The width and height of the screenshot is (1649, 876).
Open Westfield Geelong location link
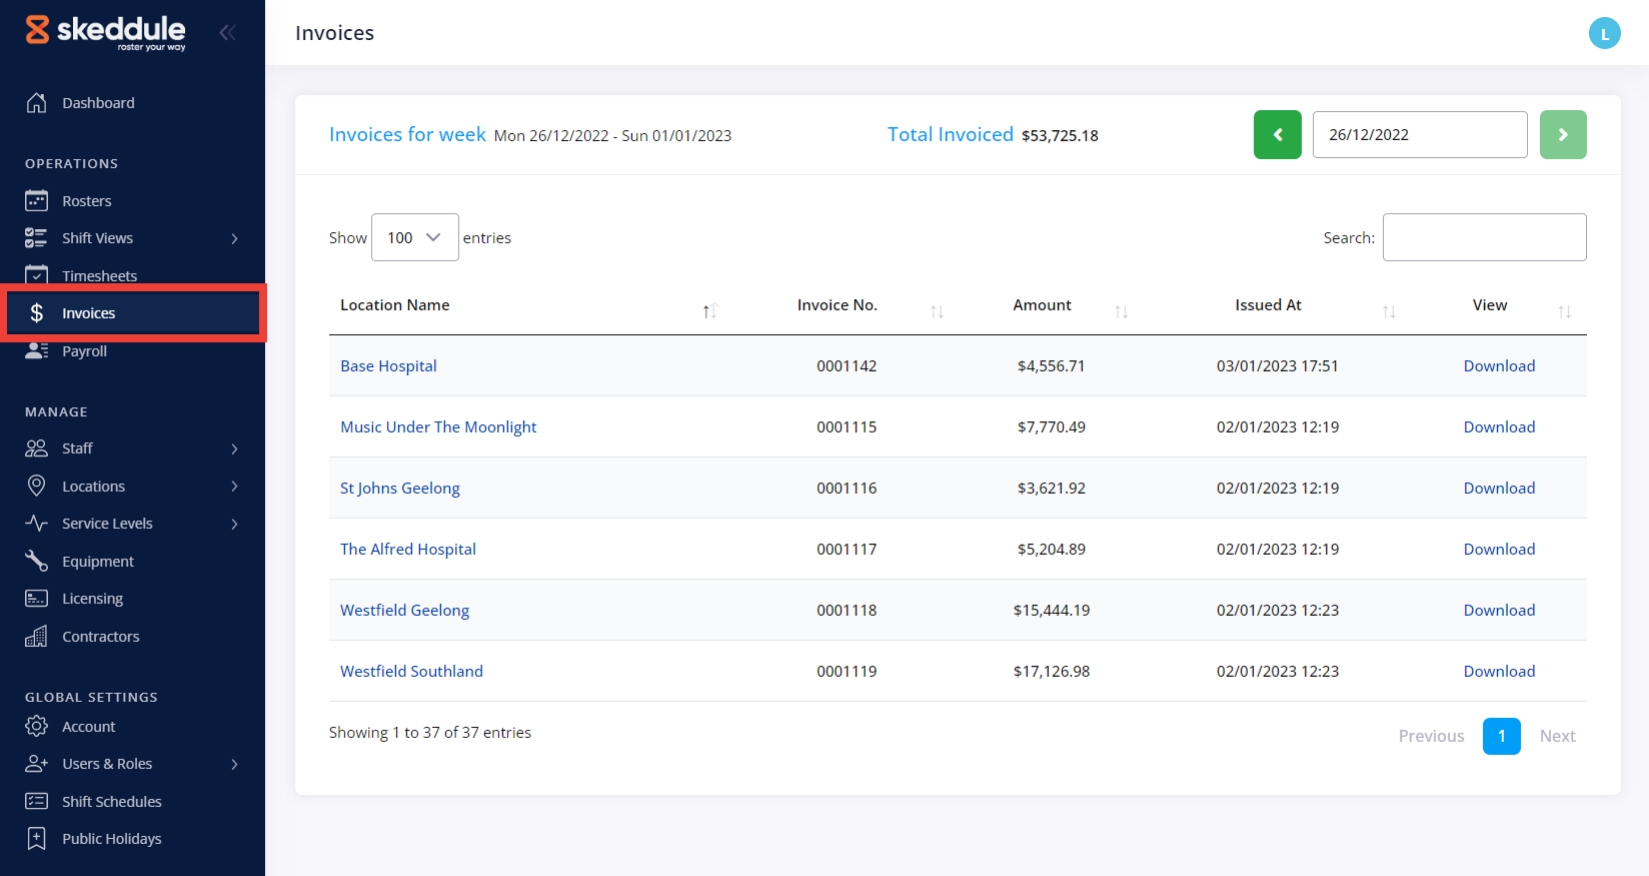tap(404, 610)
